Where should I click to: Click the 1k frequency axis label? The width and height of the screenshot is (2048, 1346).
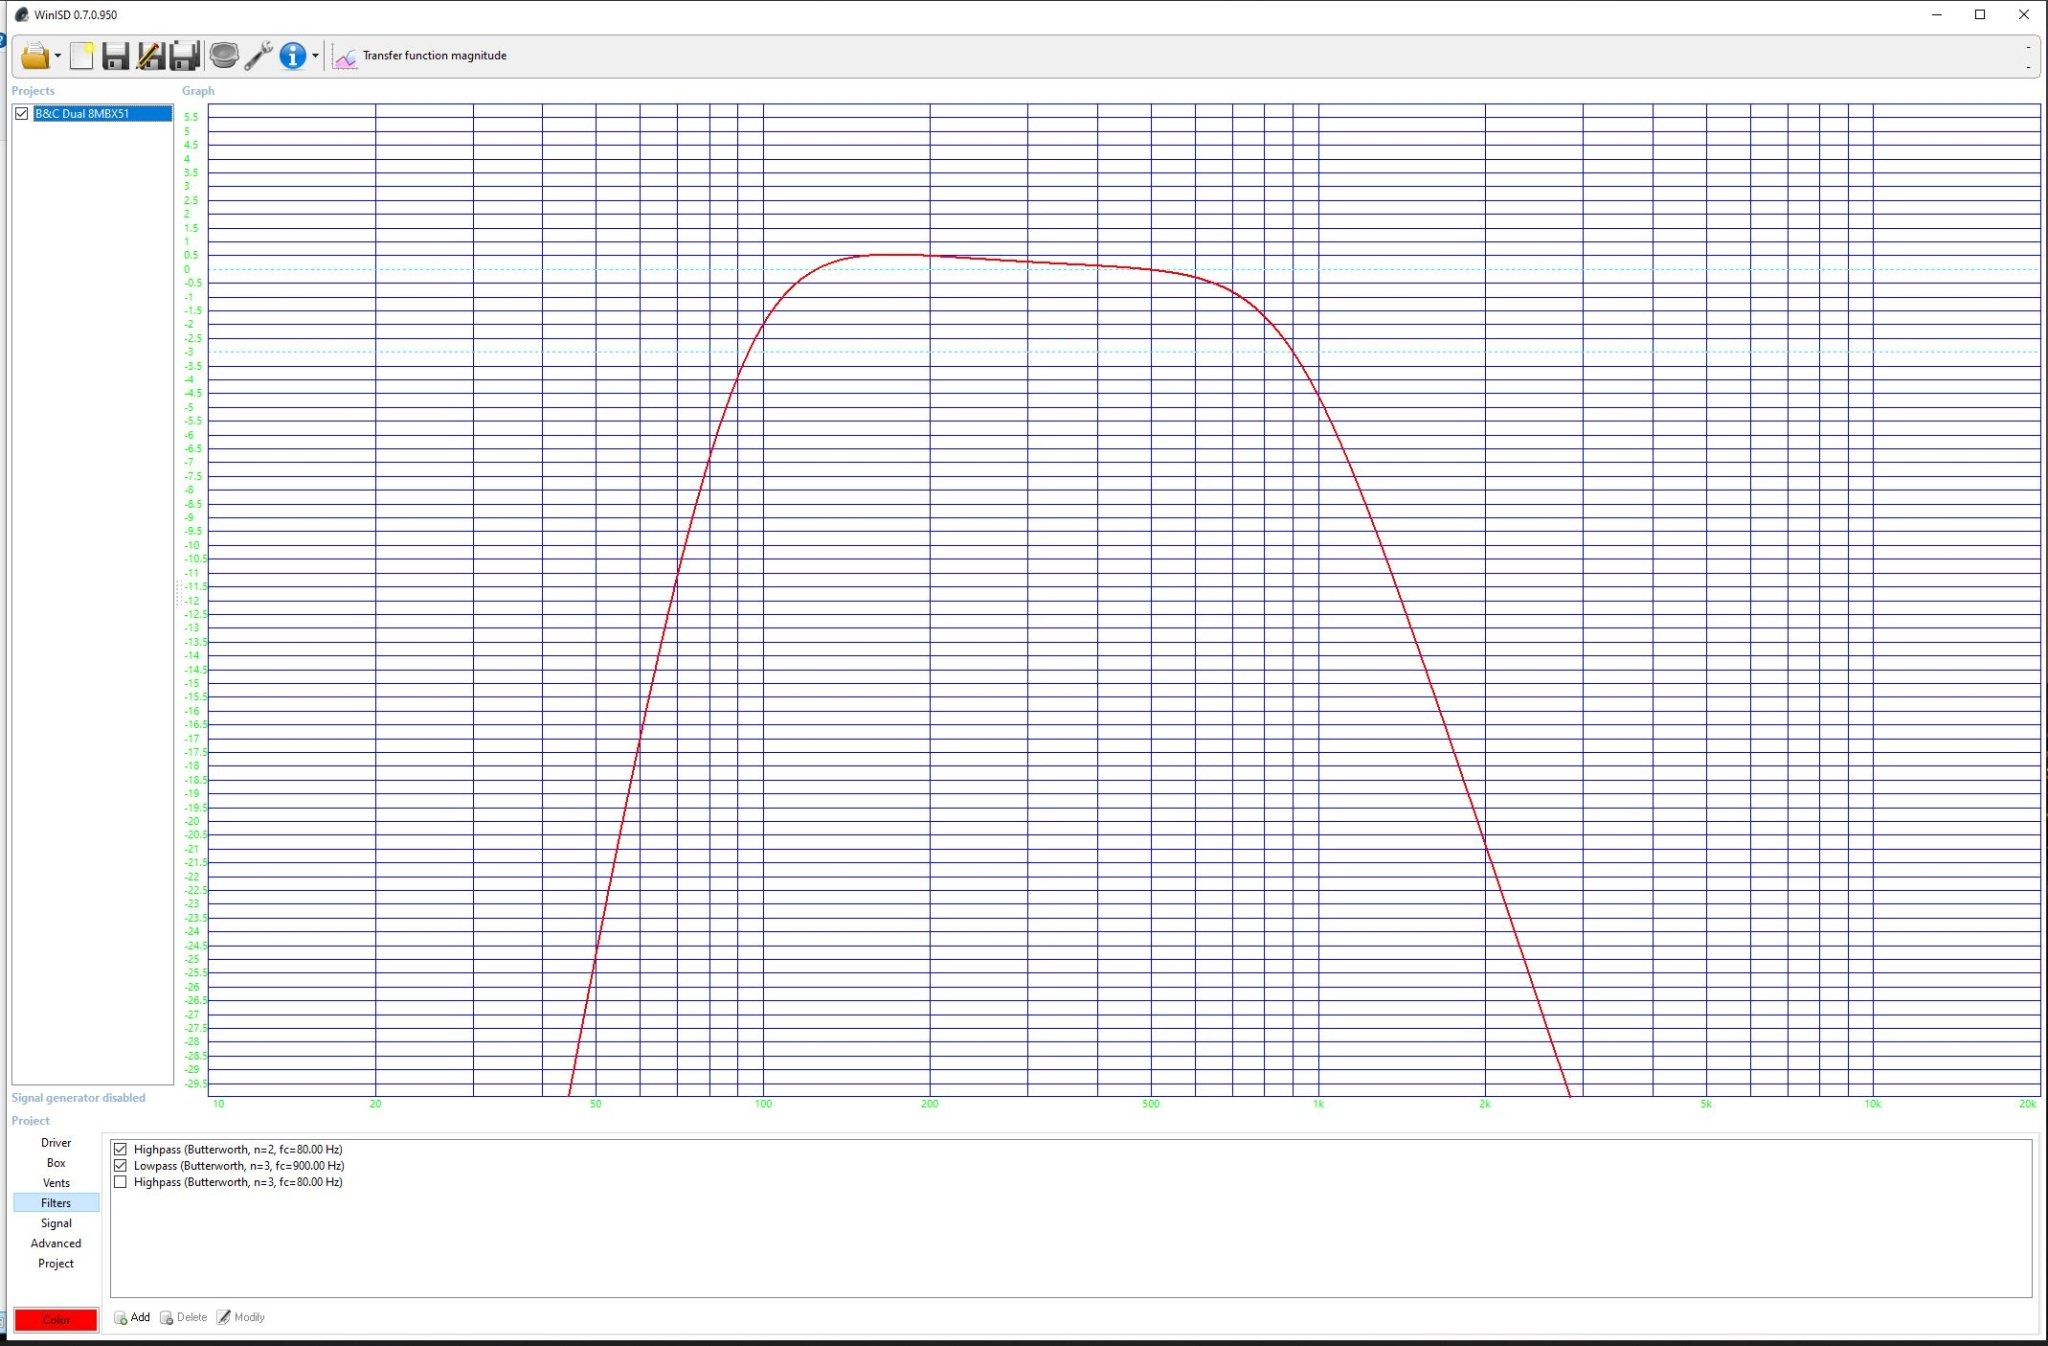pyautogui.click(x=1318, y=1104)
